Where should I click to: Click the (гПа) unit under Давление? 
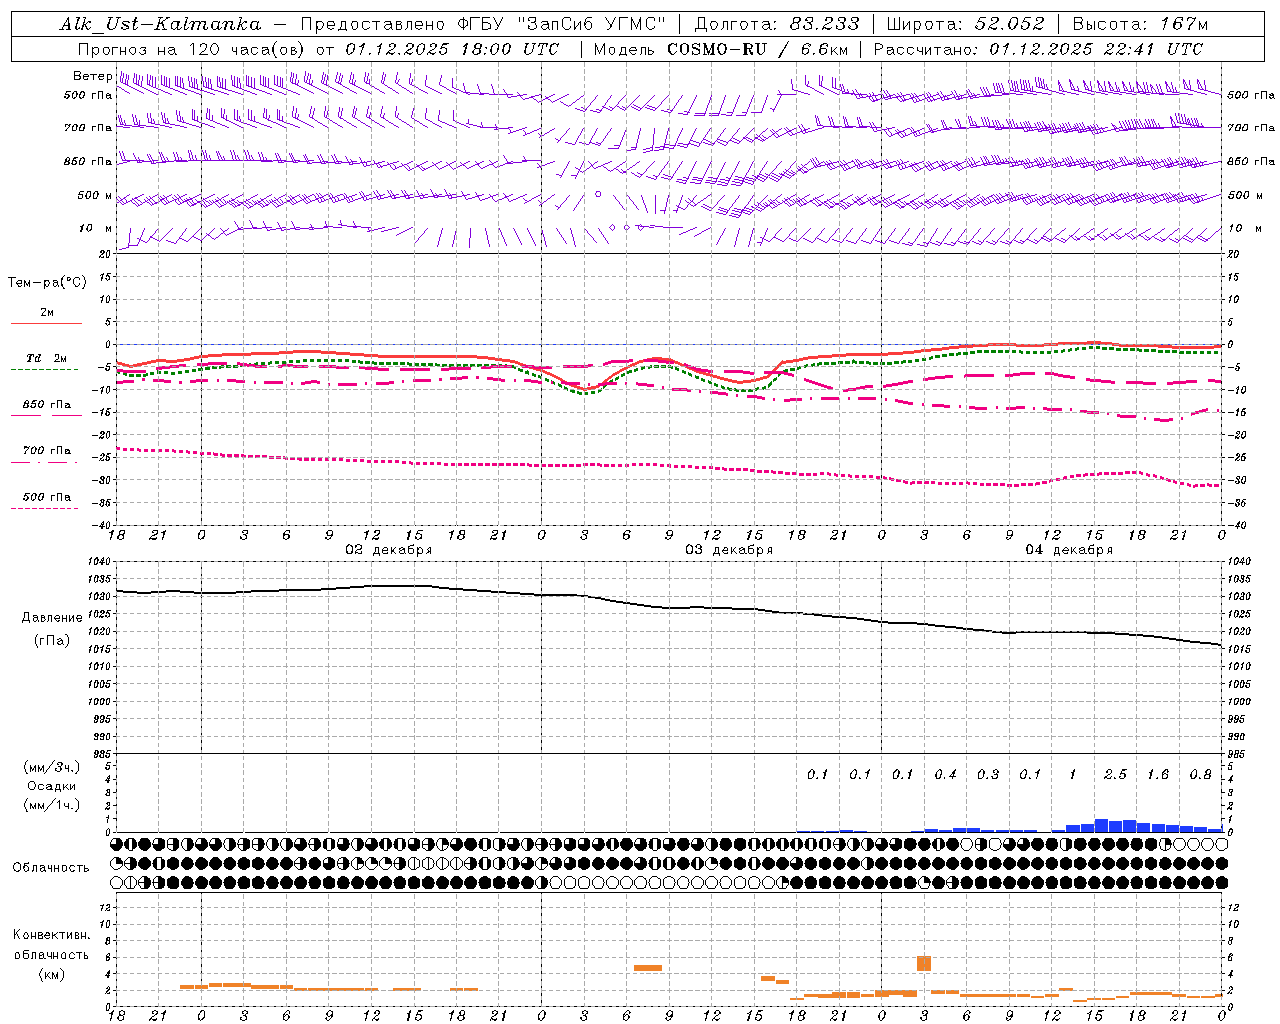(52, 641)
